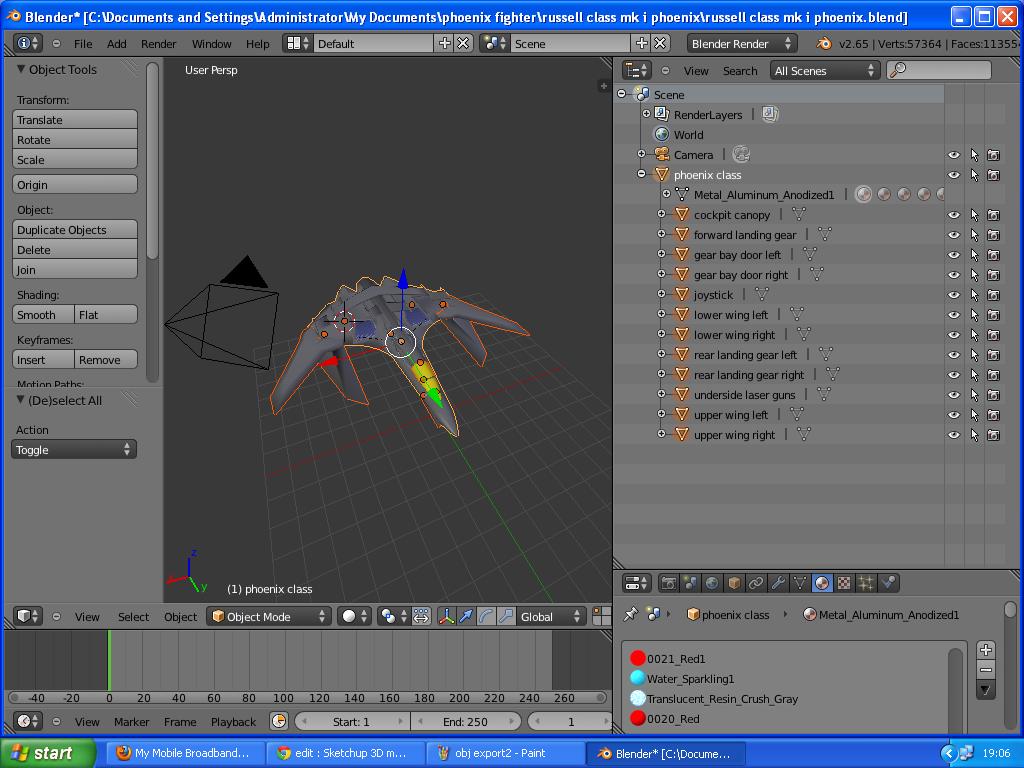1024x768 pixels.
Task: Open the Playback menu in timeline
Action: [x=233, y=721]
